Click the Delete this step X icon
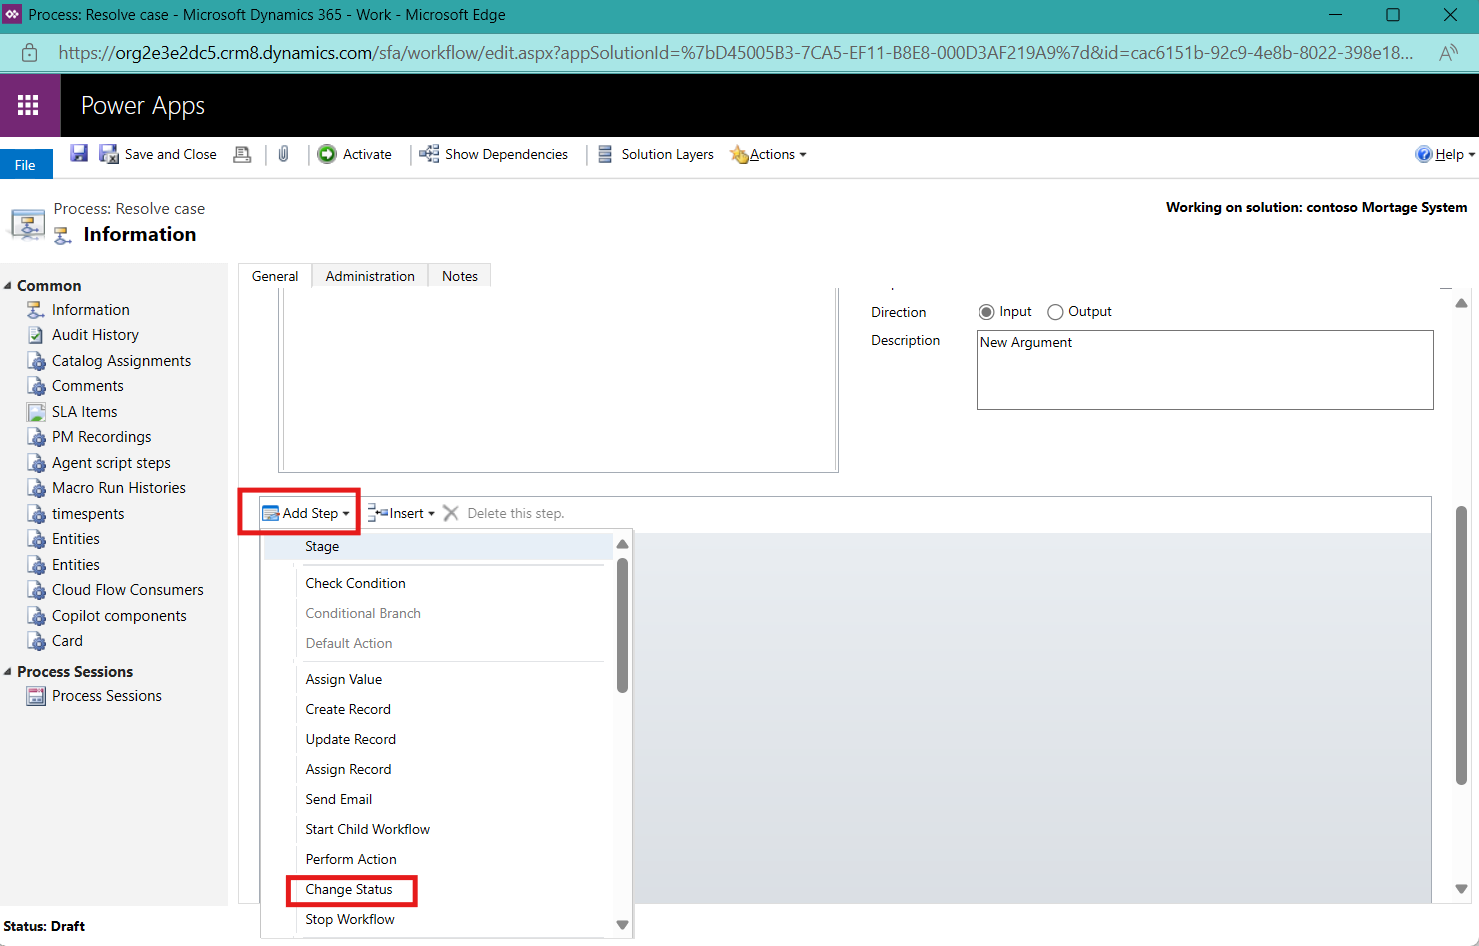This screenshot has height=946, width=1479. pyautogui.click(x=451, y=513)
